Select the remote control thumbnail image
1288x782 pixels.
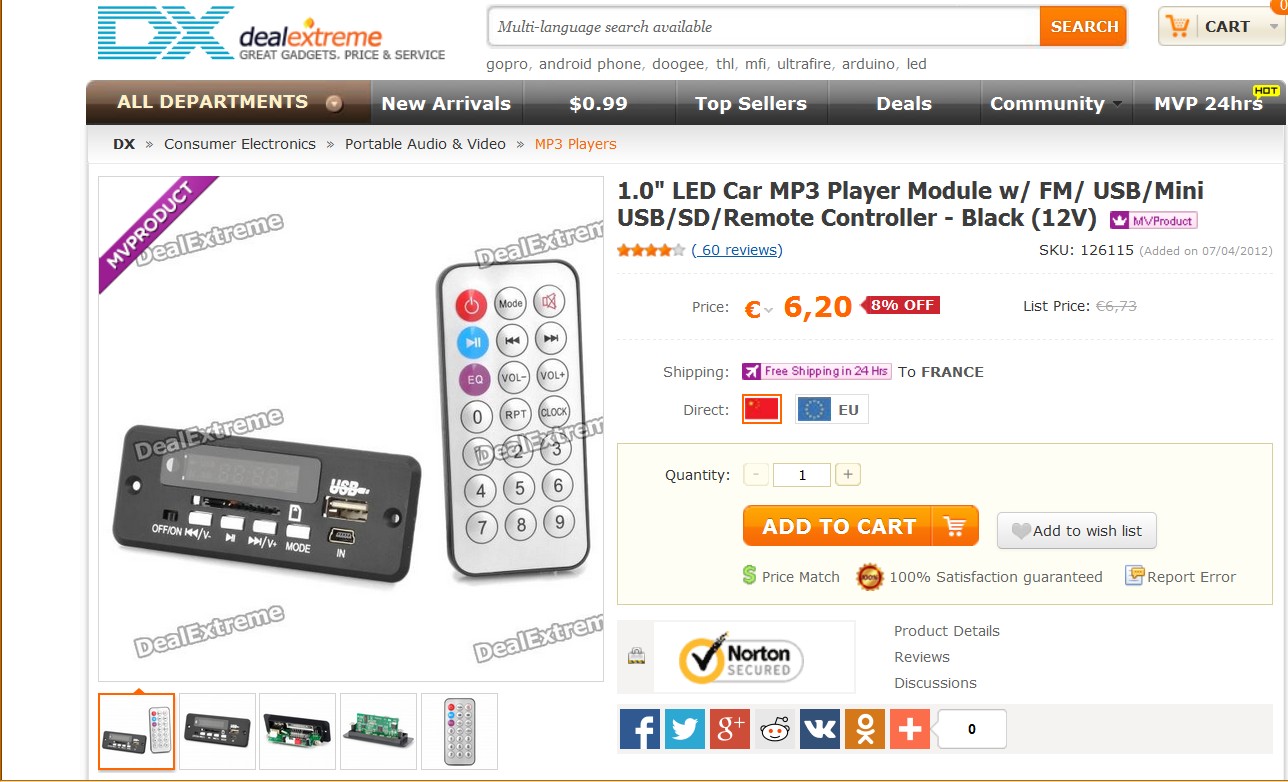click(459, 732)
